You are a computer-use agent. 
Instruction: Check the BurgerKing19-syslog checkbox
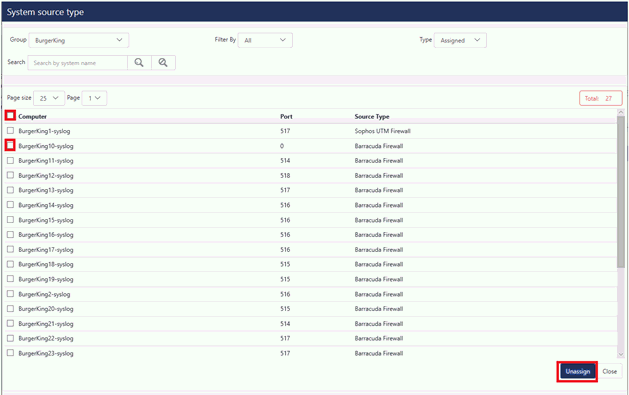[x=10, y=279]
